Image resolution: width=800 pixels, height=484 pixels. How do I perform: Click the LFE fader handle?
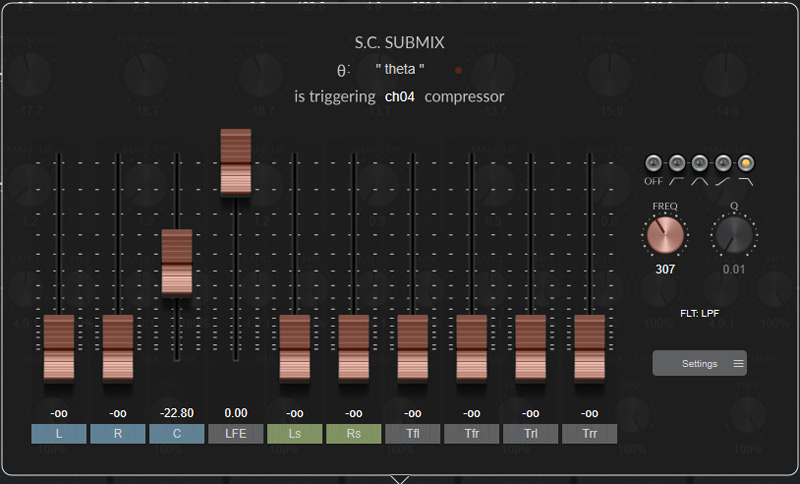pos(236,161)
